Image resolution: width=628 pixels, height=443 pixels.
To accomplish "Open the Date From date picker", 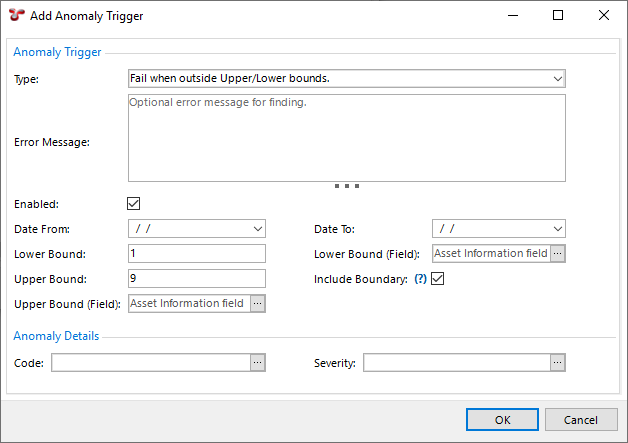I will [x=258, y=228].
